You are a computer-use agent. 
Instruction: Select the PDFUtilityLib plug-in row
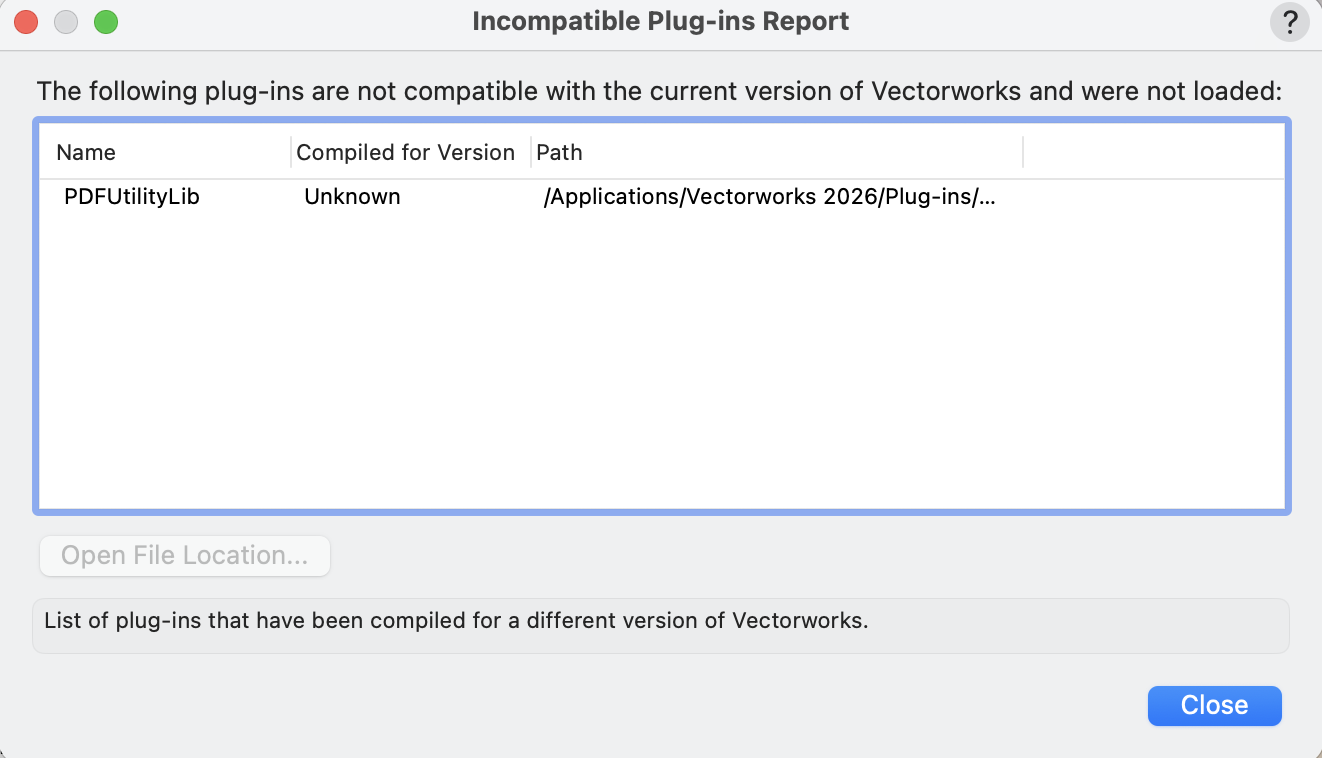coord(132,197)
